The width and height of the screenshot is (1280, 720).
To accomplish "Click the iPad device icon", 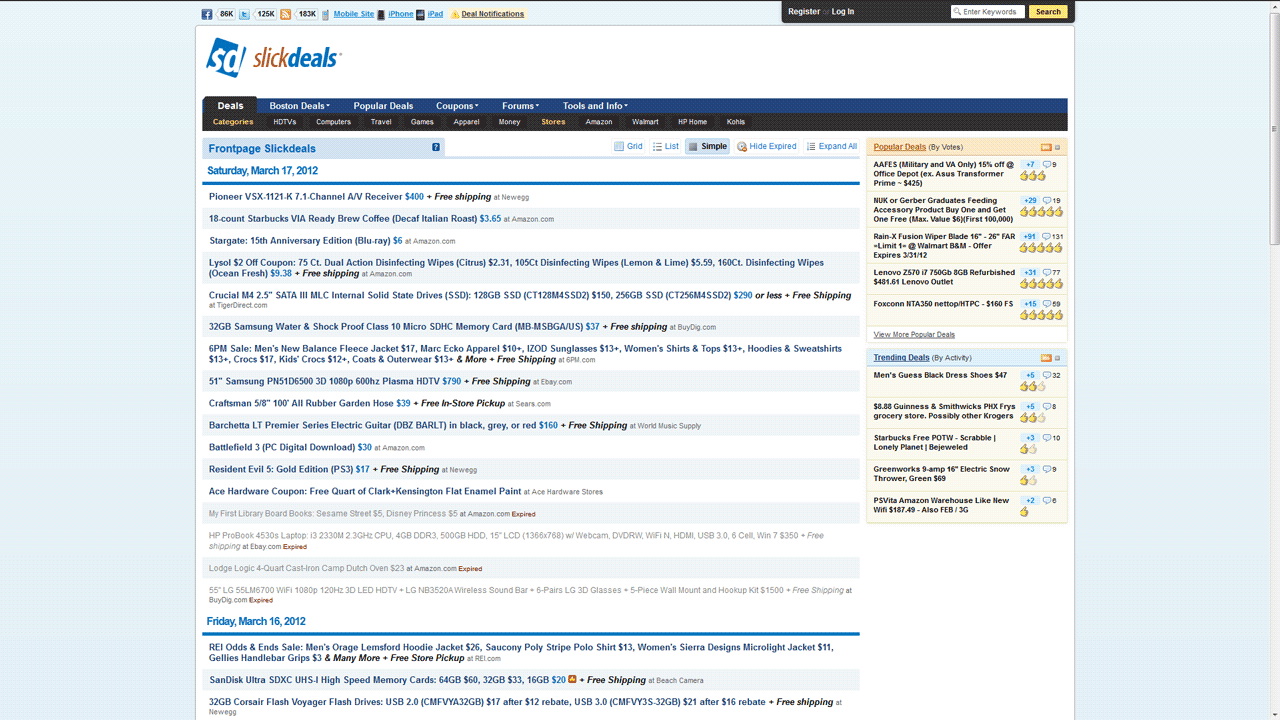I will [420, 14].
